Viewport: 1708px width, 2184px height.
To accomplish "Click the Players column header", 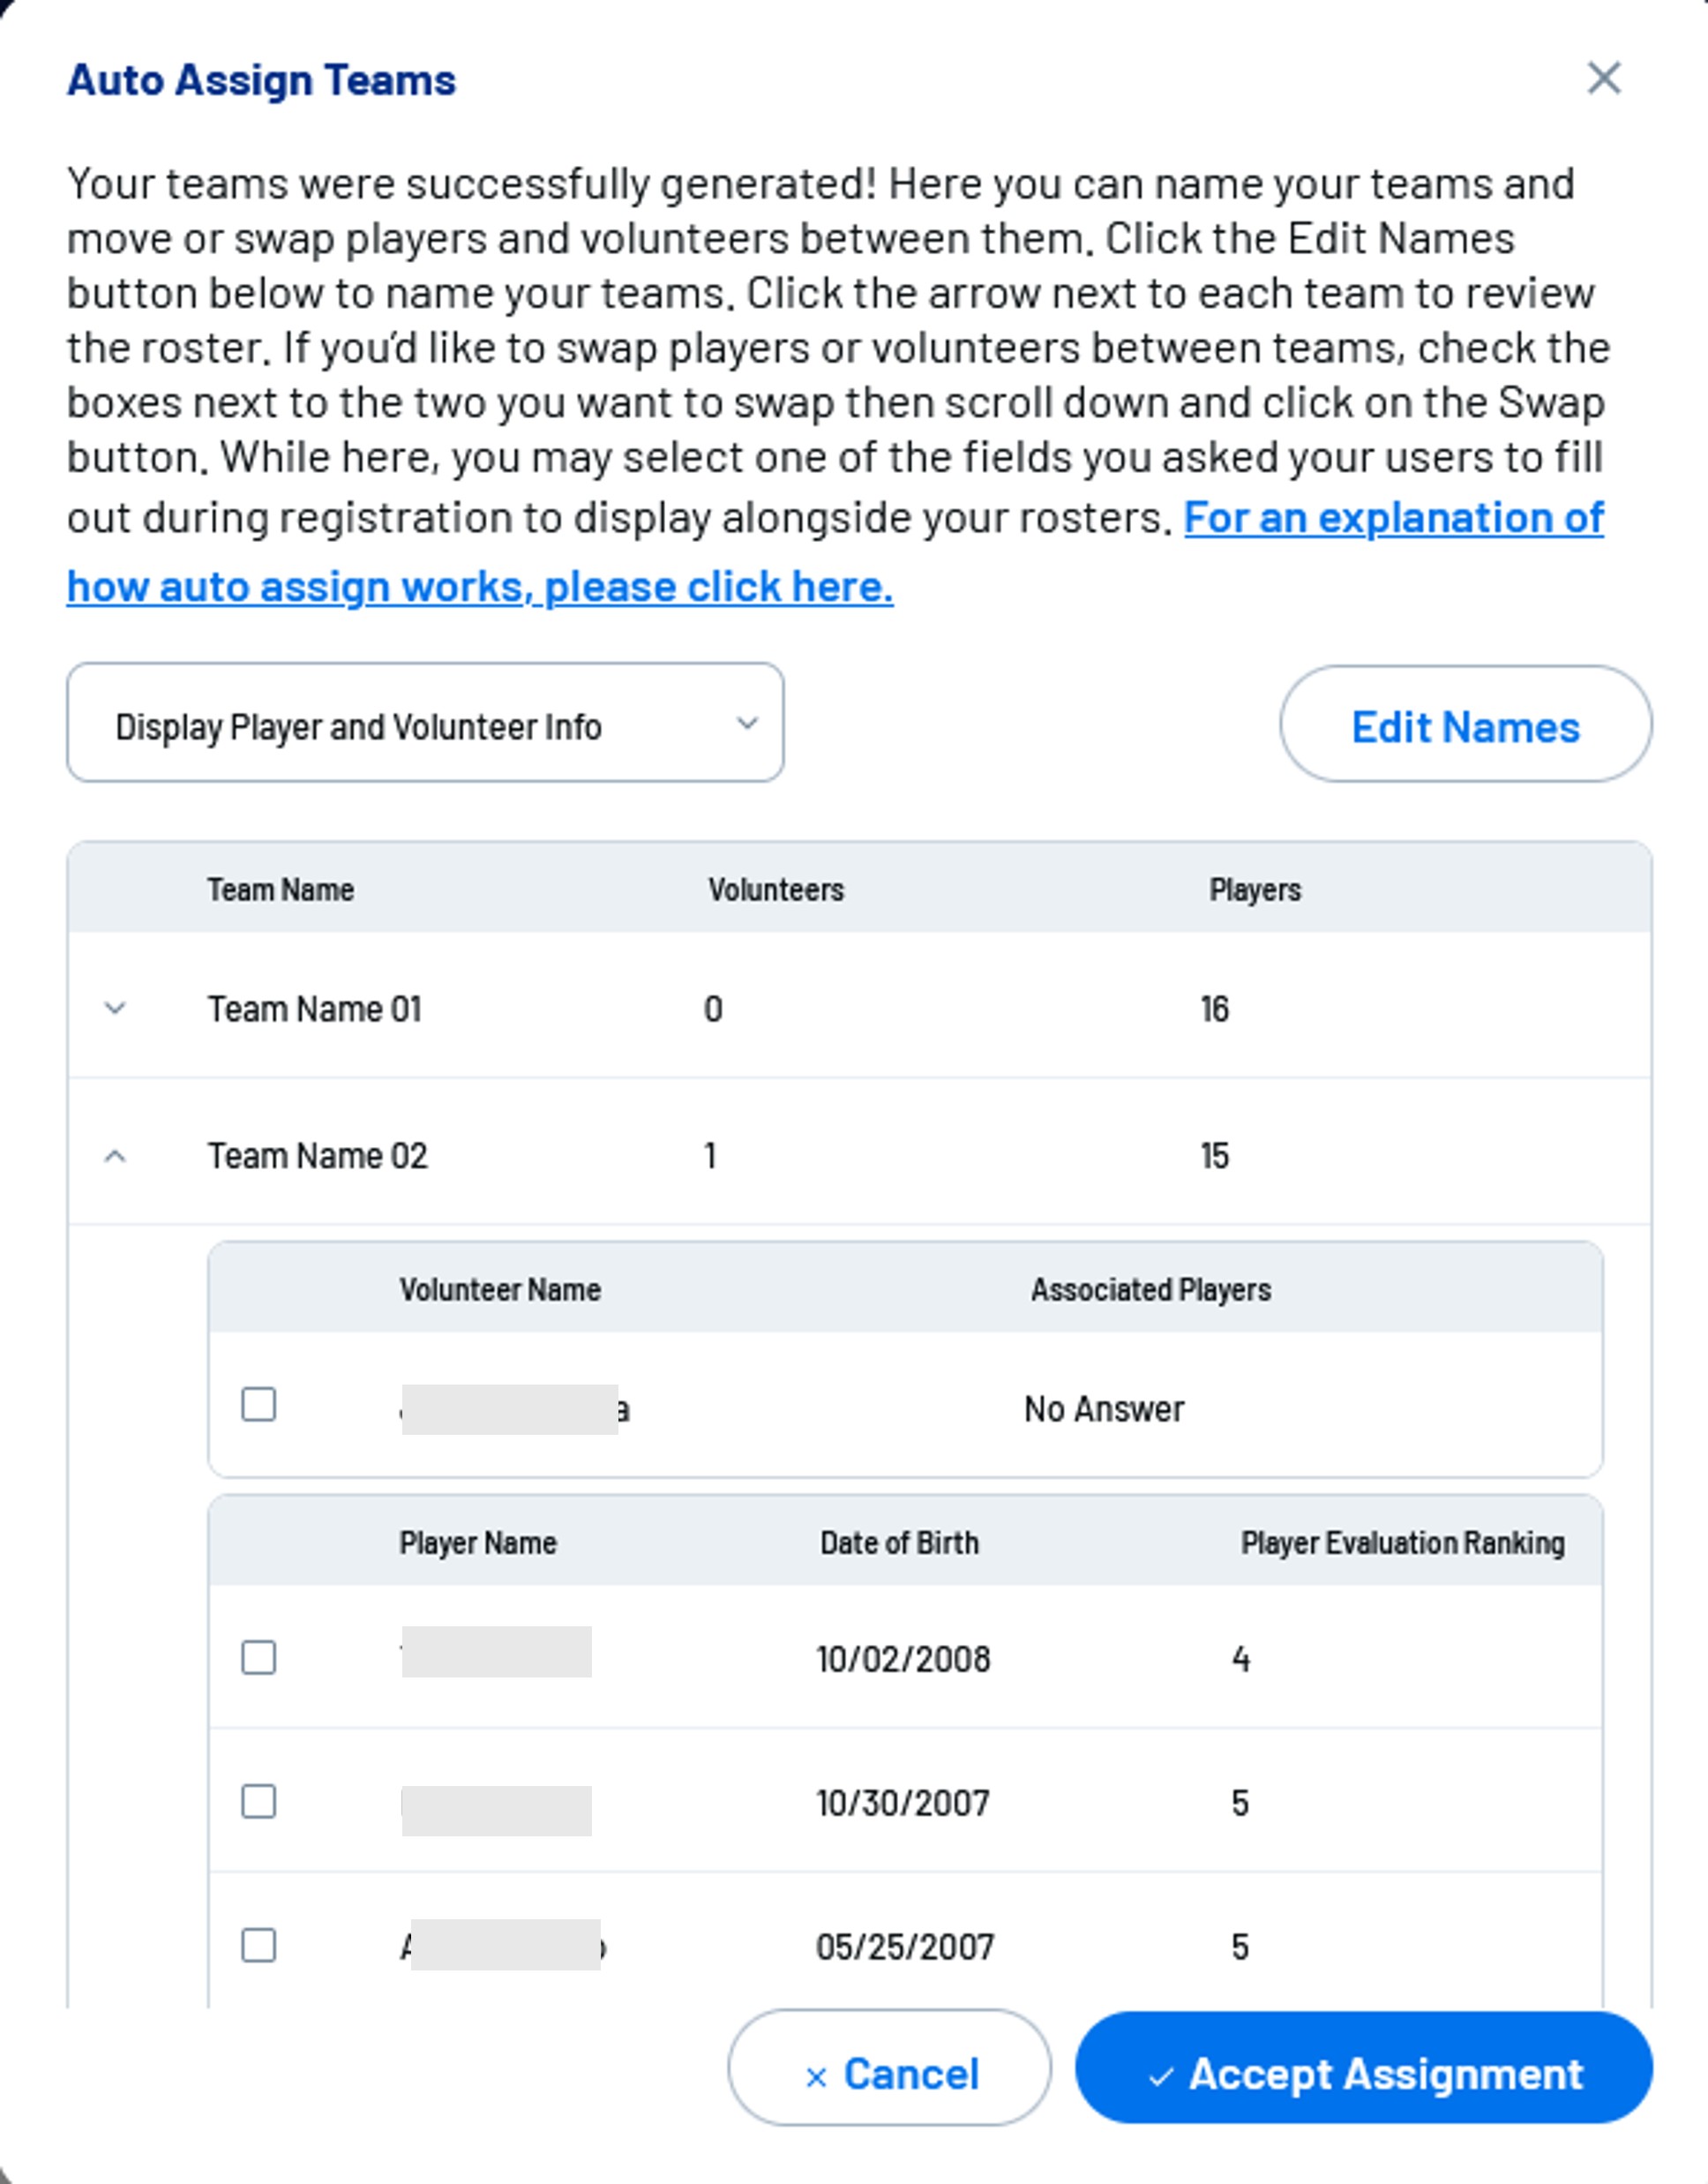I will (x=1255, y=890).
